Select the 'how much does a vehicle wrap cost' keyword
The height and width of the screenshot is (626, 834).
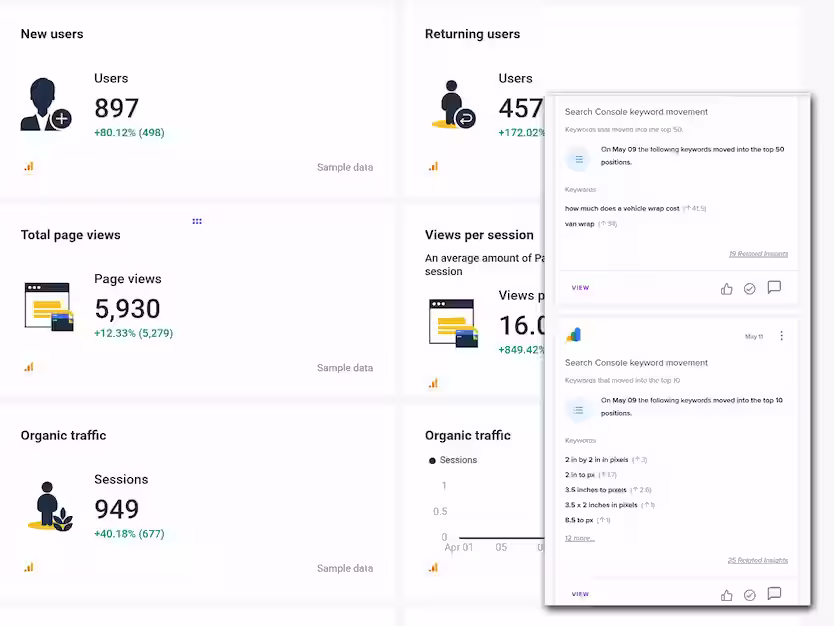[x=622, y=208]
